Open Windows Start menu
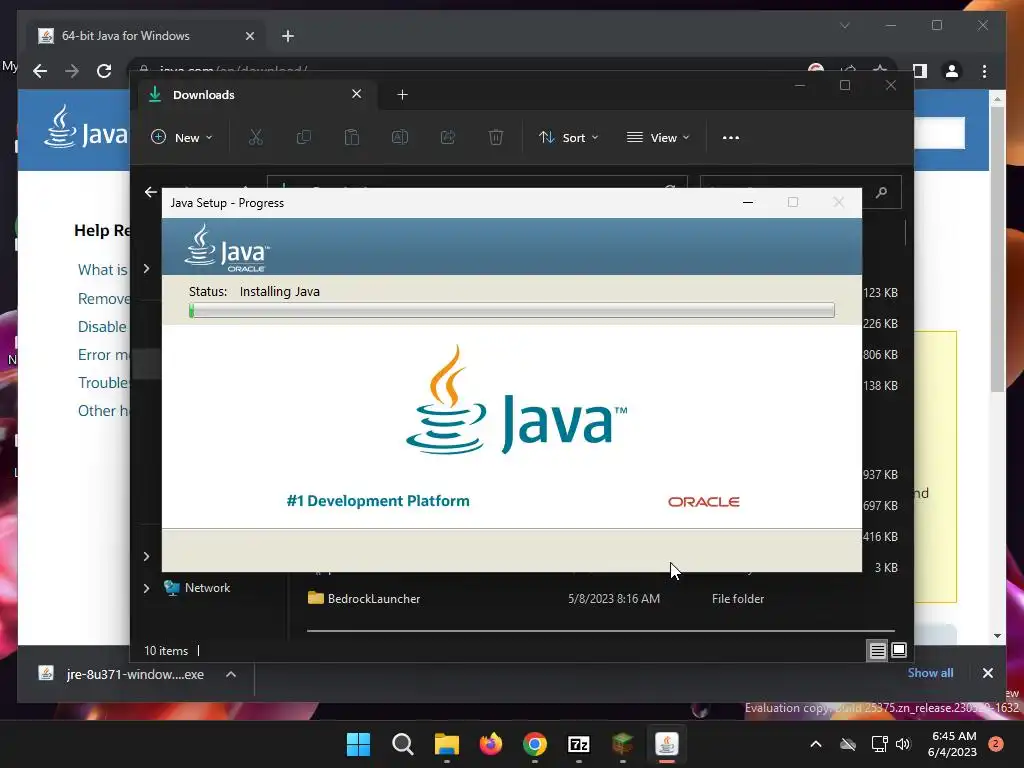This screenshot has width=1024, height=768. pos(358,744)
